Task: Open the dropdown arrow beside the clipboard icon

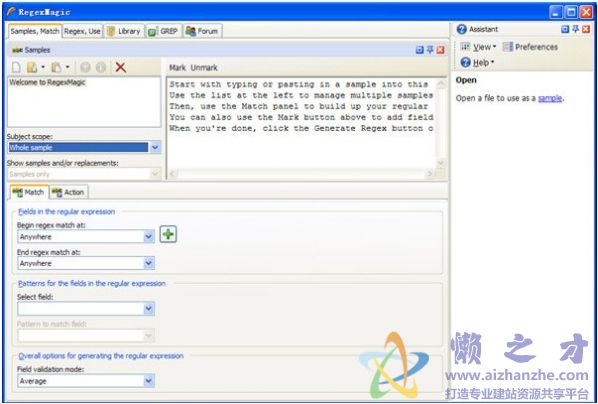Action: [x=68, y=68]
